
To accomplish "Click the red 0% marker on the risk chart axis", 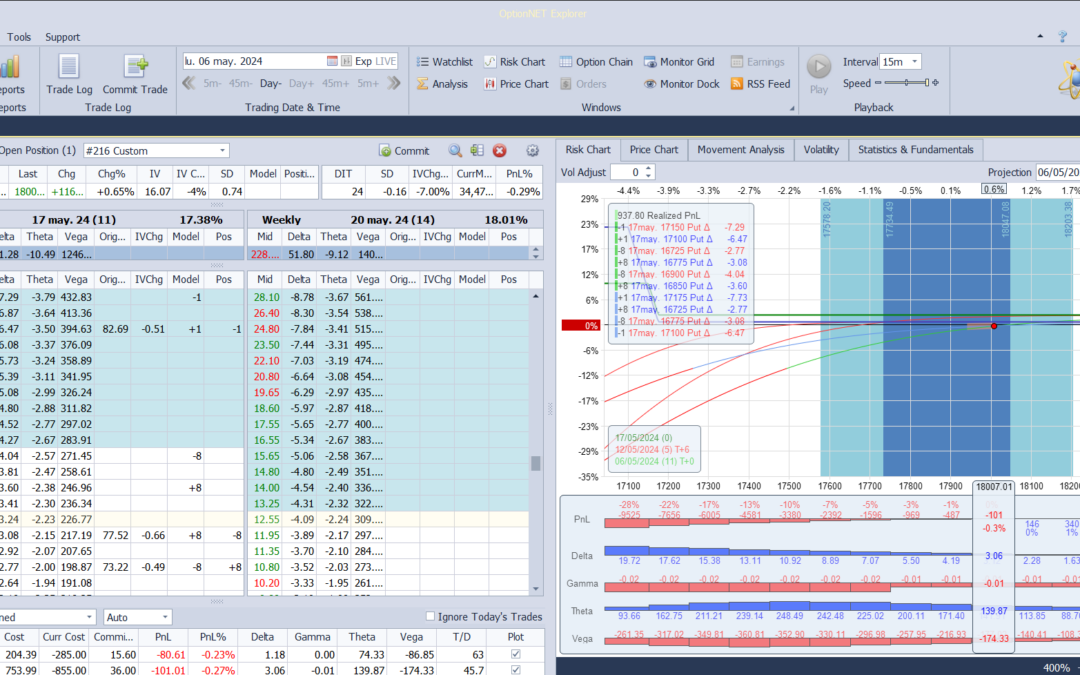I will point(581,326).
